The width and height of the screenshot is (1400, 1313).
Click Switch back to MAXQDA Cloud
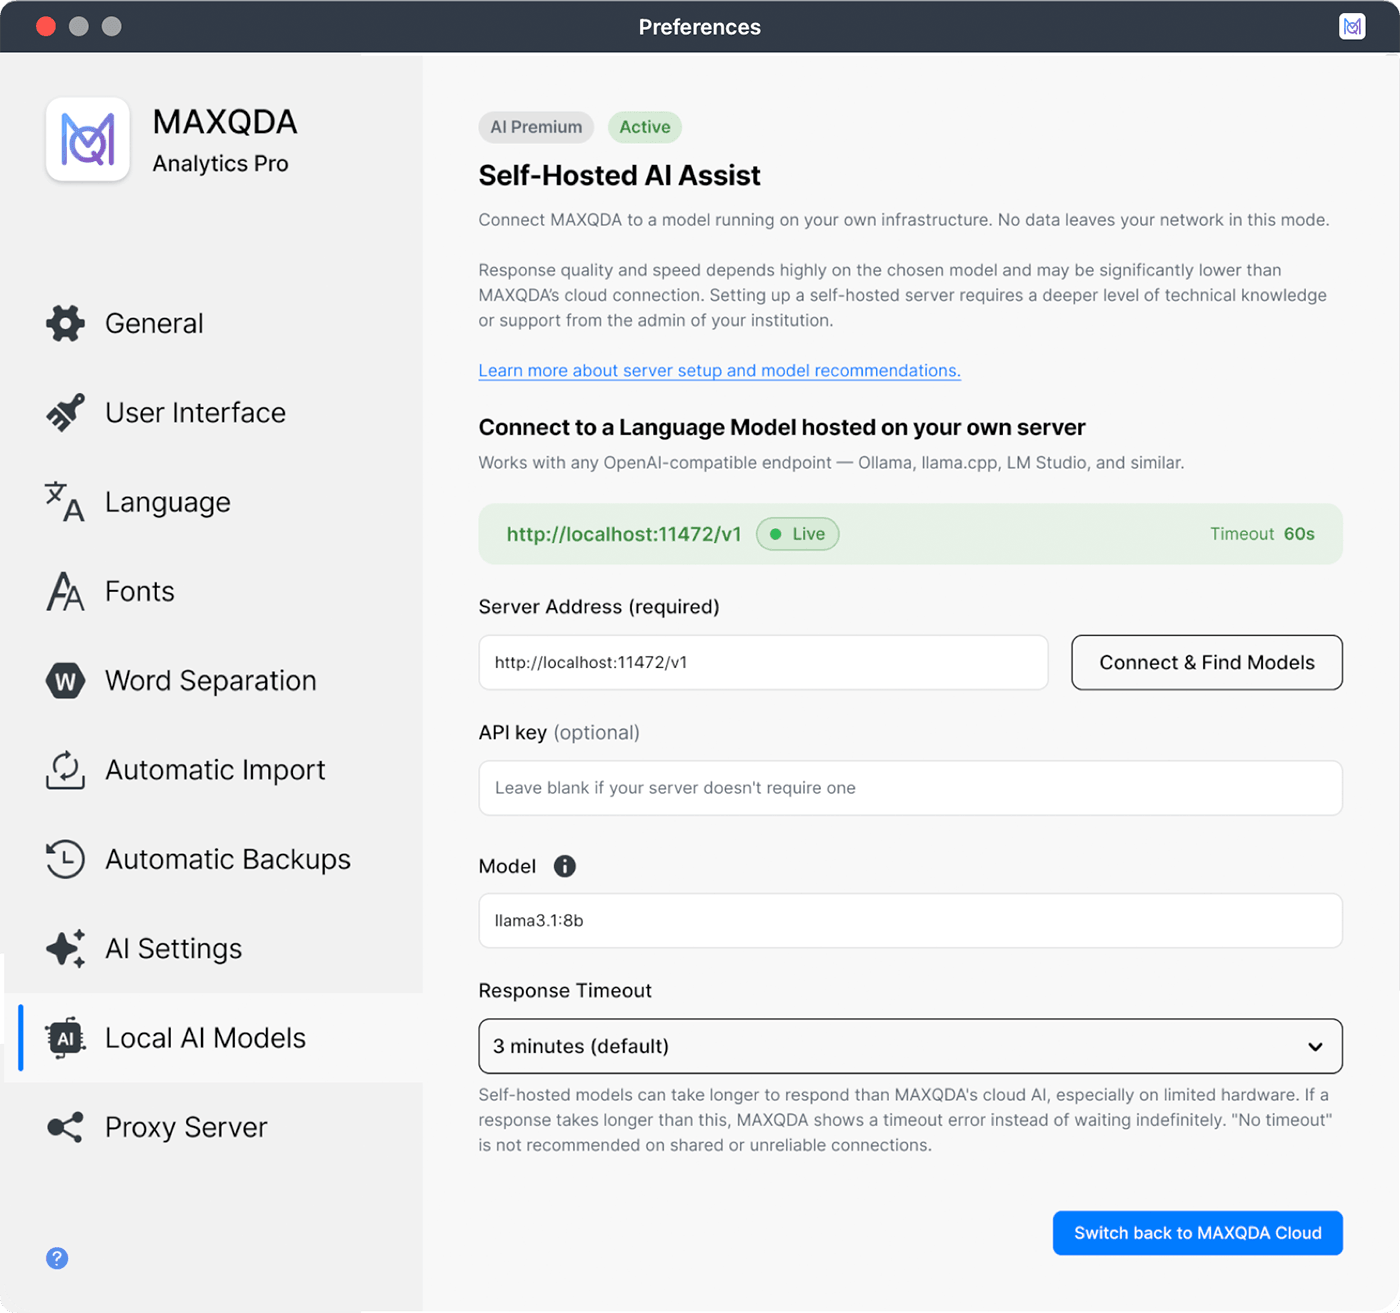point(1198,1233)
